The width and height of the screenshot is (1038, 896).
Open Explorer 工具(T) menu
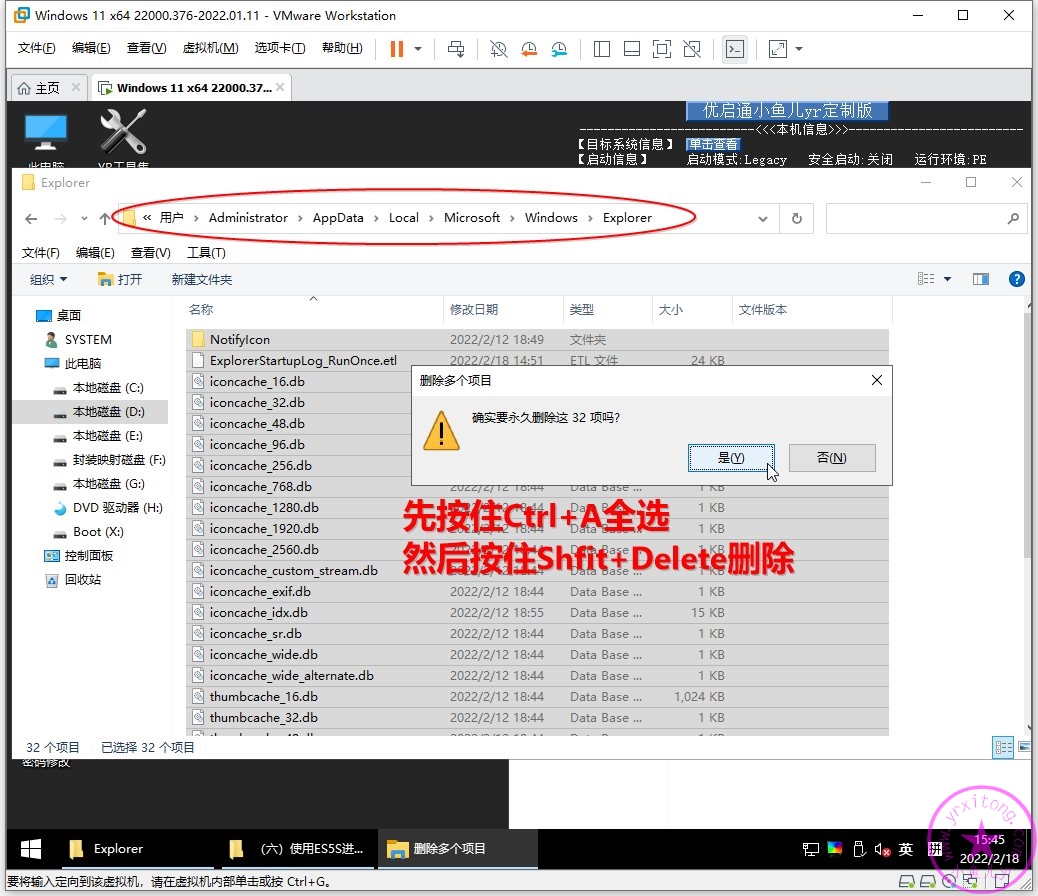pos(206,253)
